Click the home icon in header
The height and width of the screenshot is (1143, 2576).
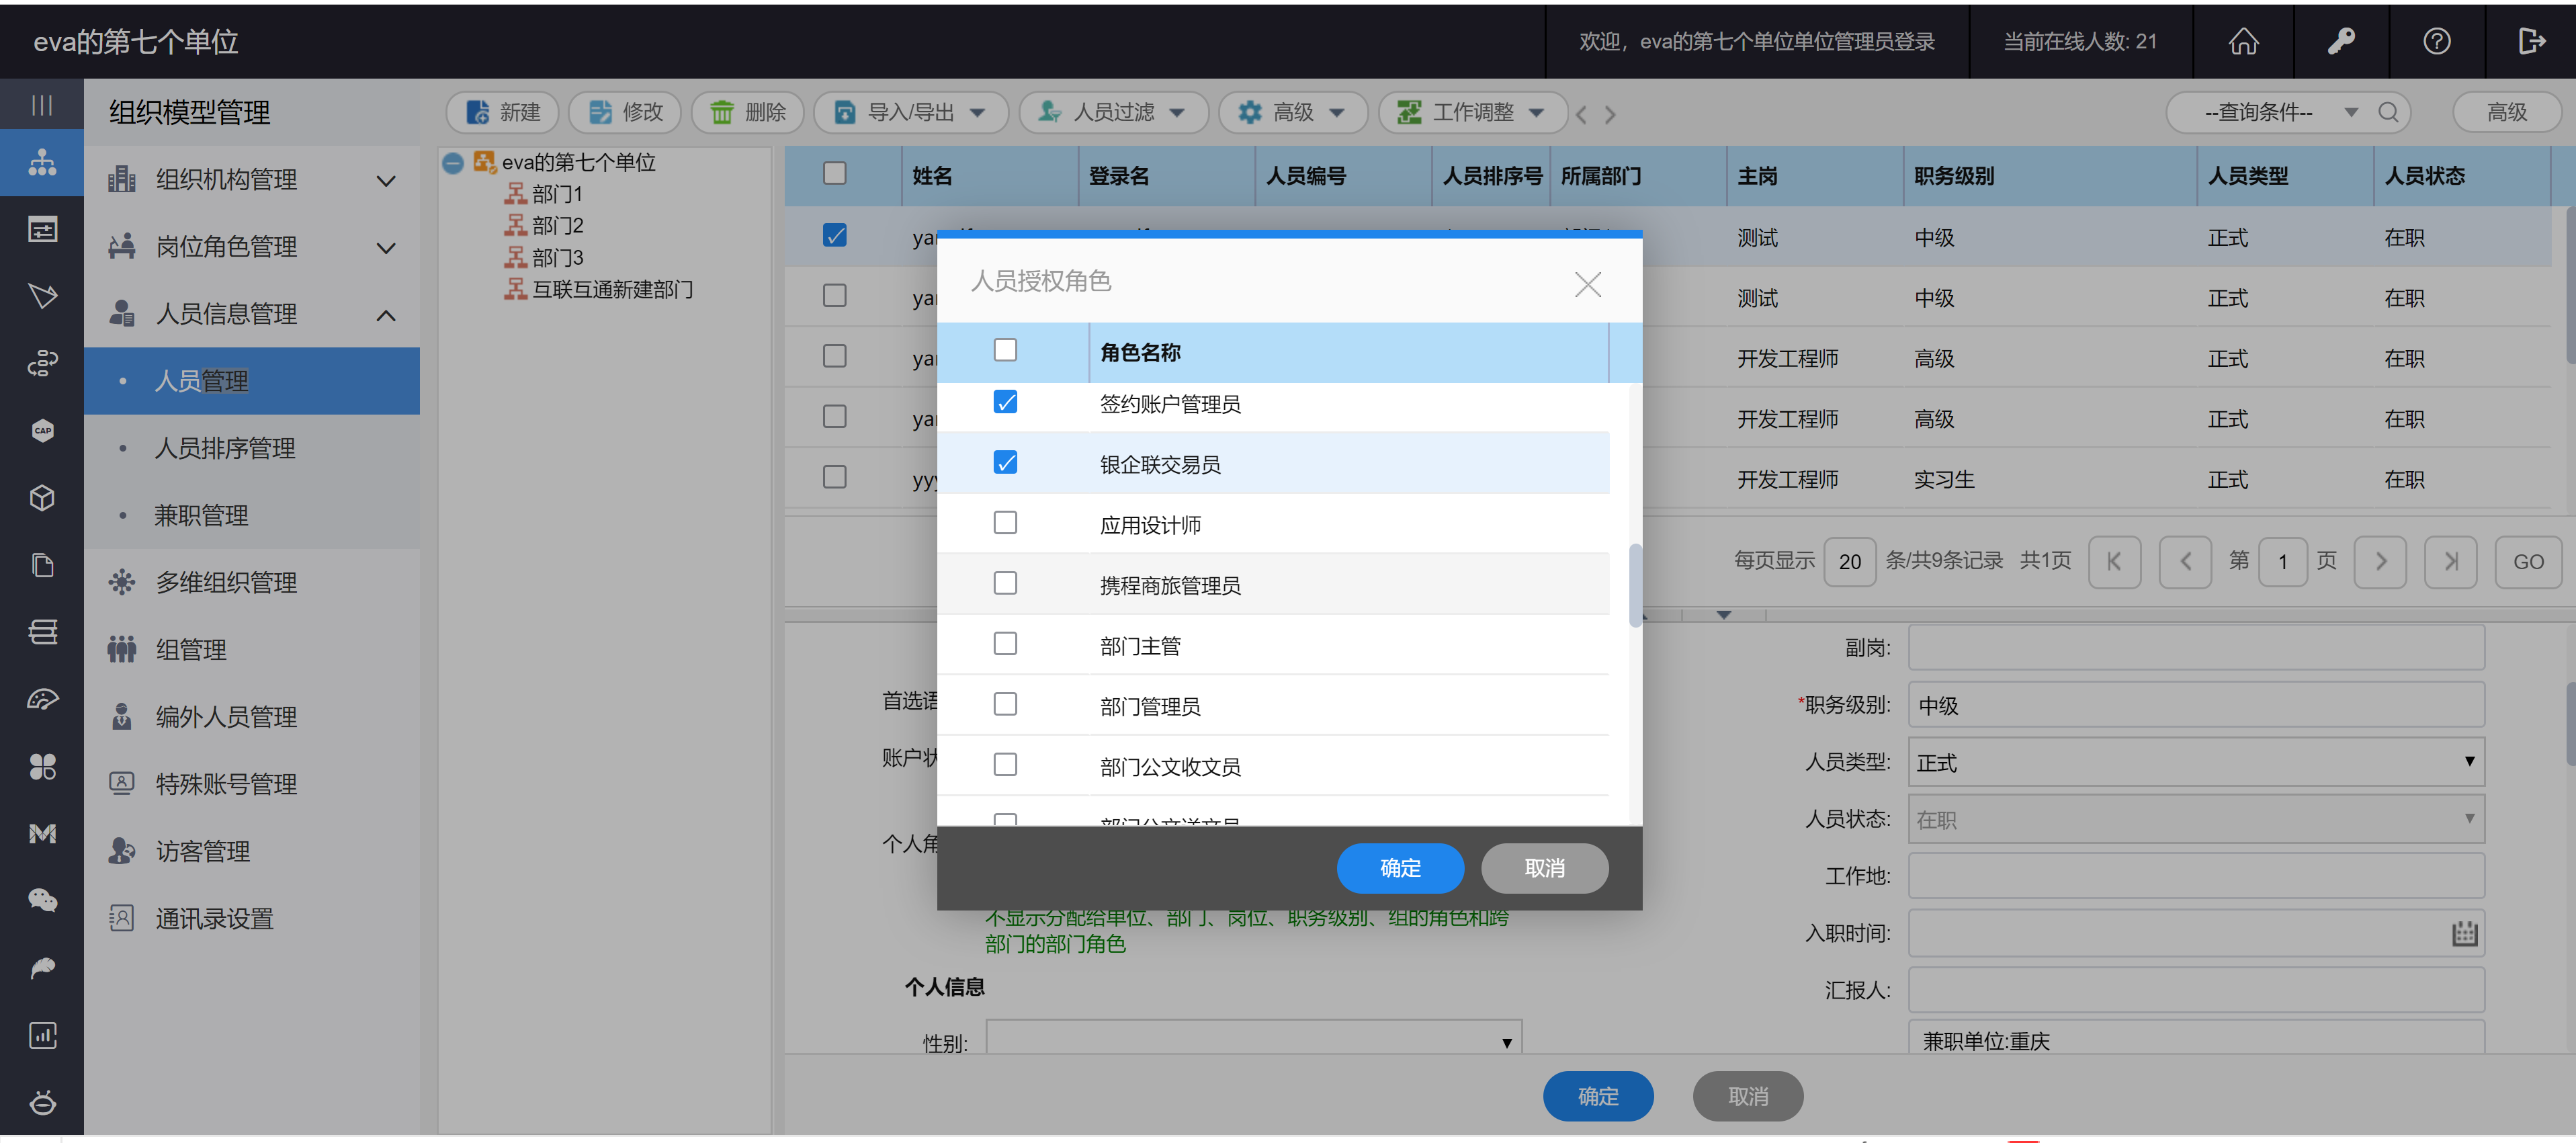point(2243,41)
